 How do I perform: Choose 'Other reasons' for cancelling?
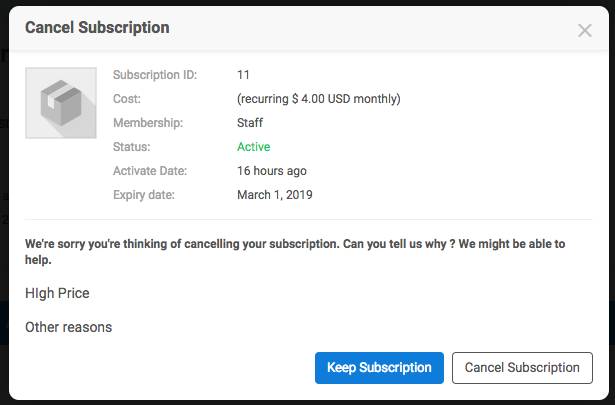click(69, 327)
